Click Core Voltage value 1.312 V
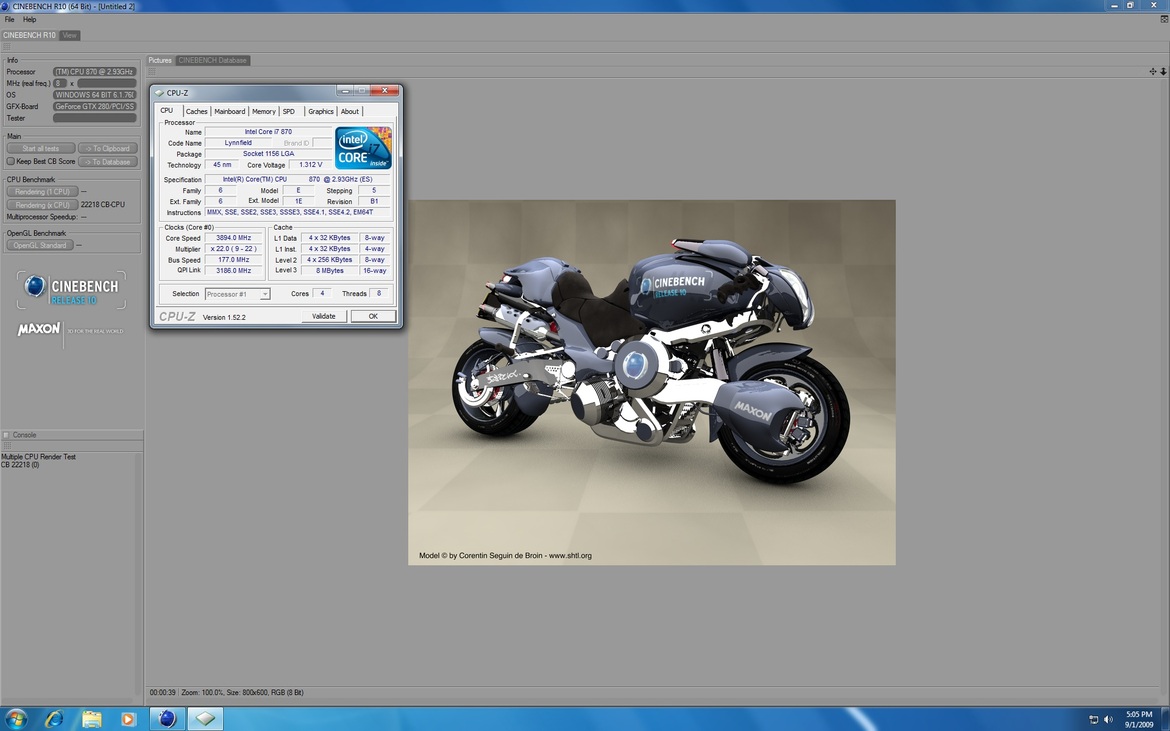 click(310, 165)
